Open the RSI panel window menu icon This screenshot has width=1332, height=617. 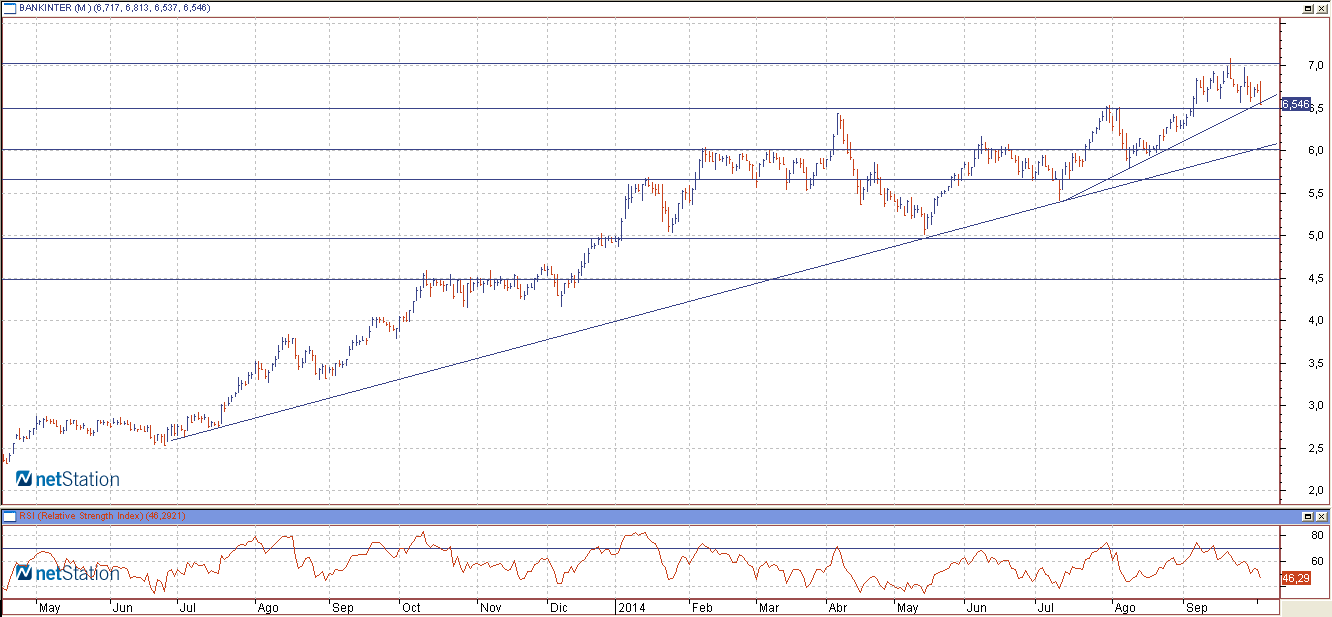coord(9,516)
